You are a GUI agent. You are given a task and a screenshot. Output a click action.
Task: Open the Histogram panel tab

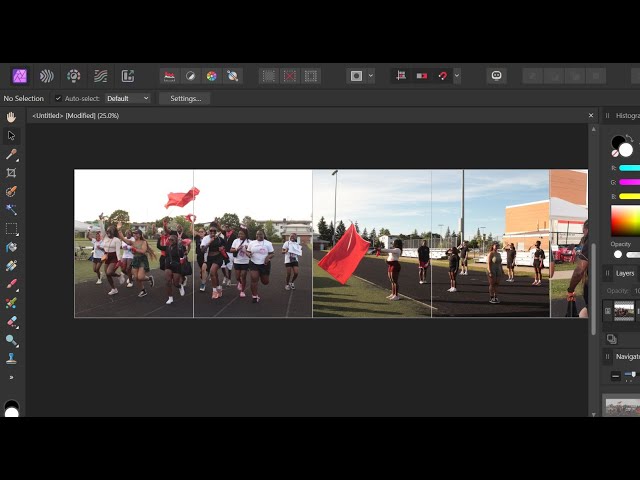point(627,116)
